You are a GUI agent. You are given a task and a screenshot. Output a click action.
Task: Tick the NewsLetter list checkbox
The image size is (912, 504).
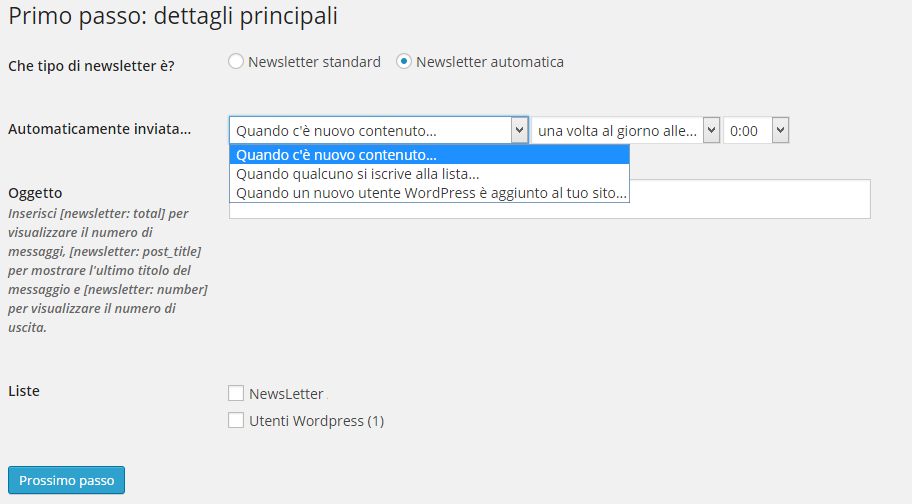[x=236, y=394]
